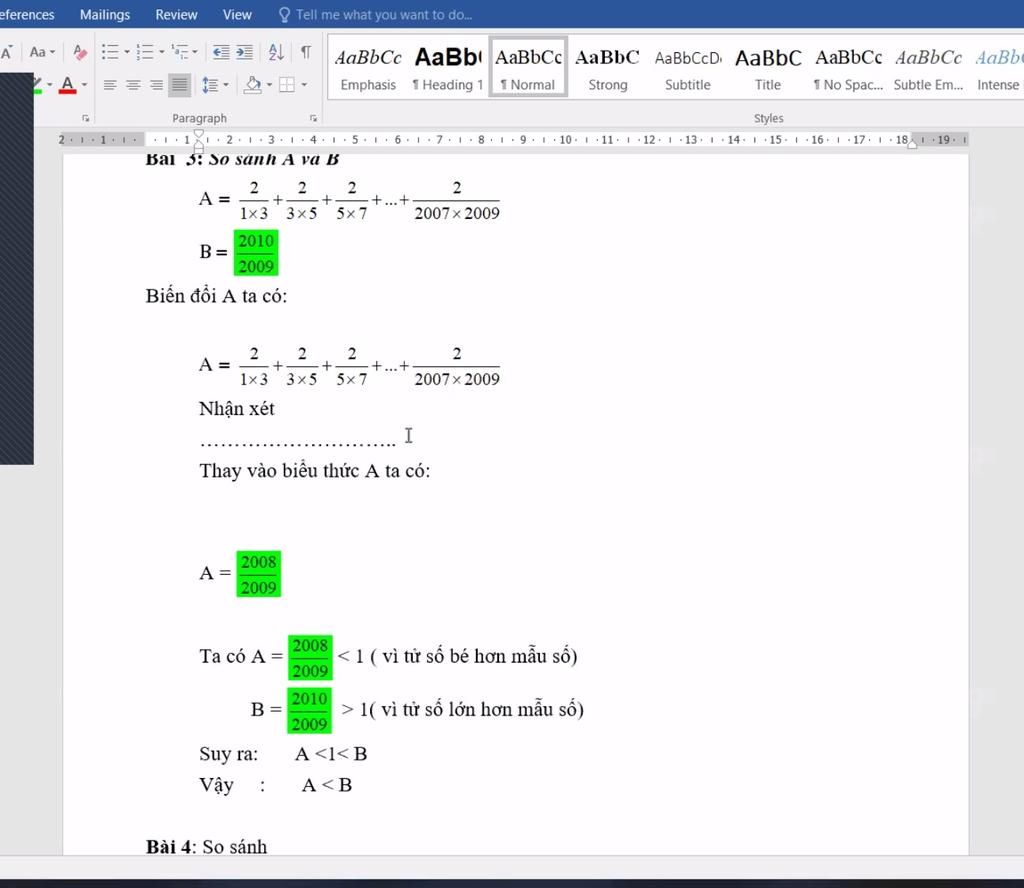Toggle Show/Hide paragraph marks
1024x888 pixels.
[306, 52]
